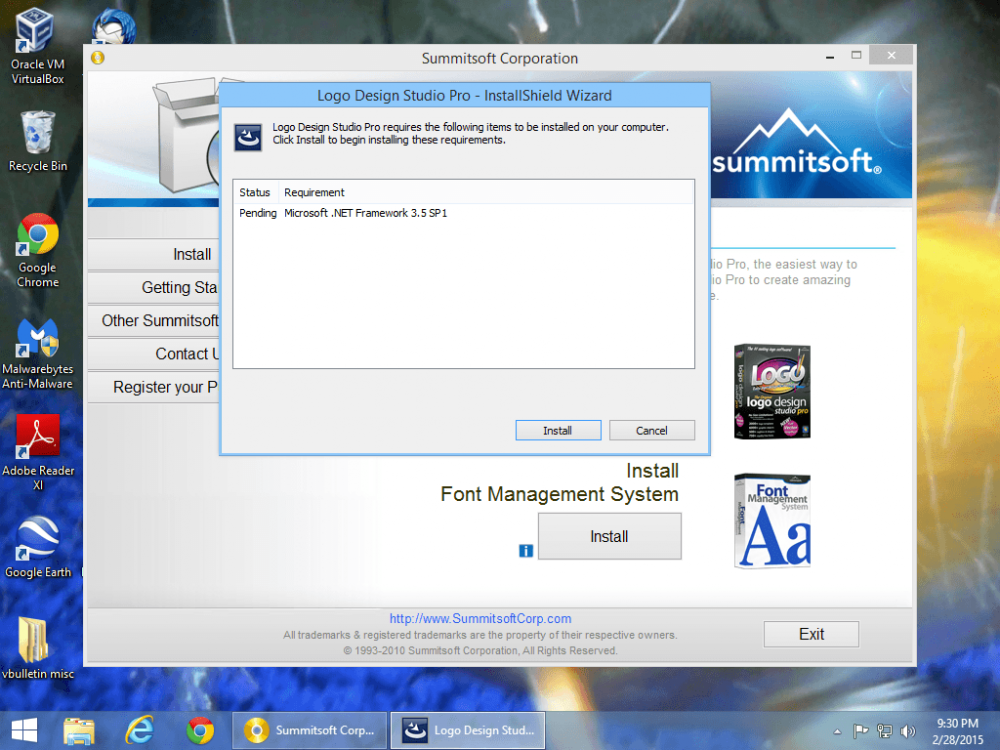The width and height of the screenshot is (1000, 750).
Task: Open Contact Us sidebar item
Action: click(x=154, y=353)
